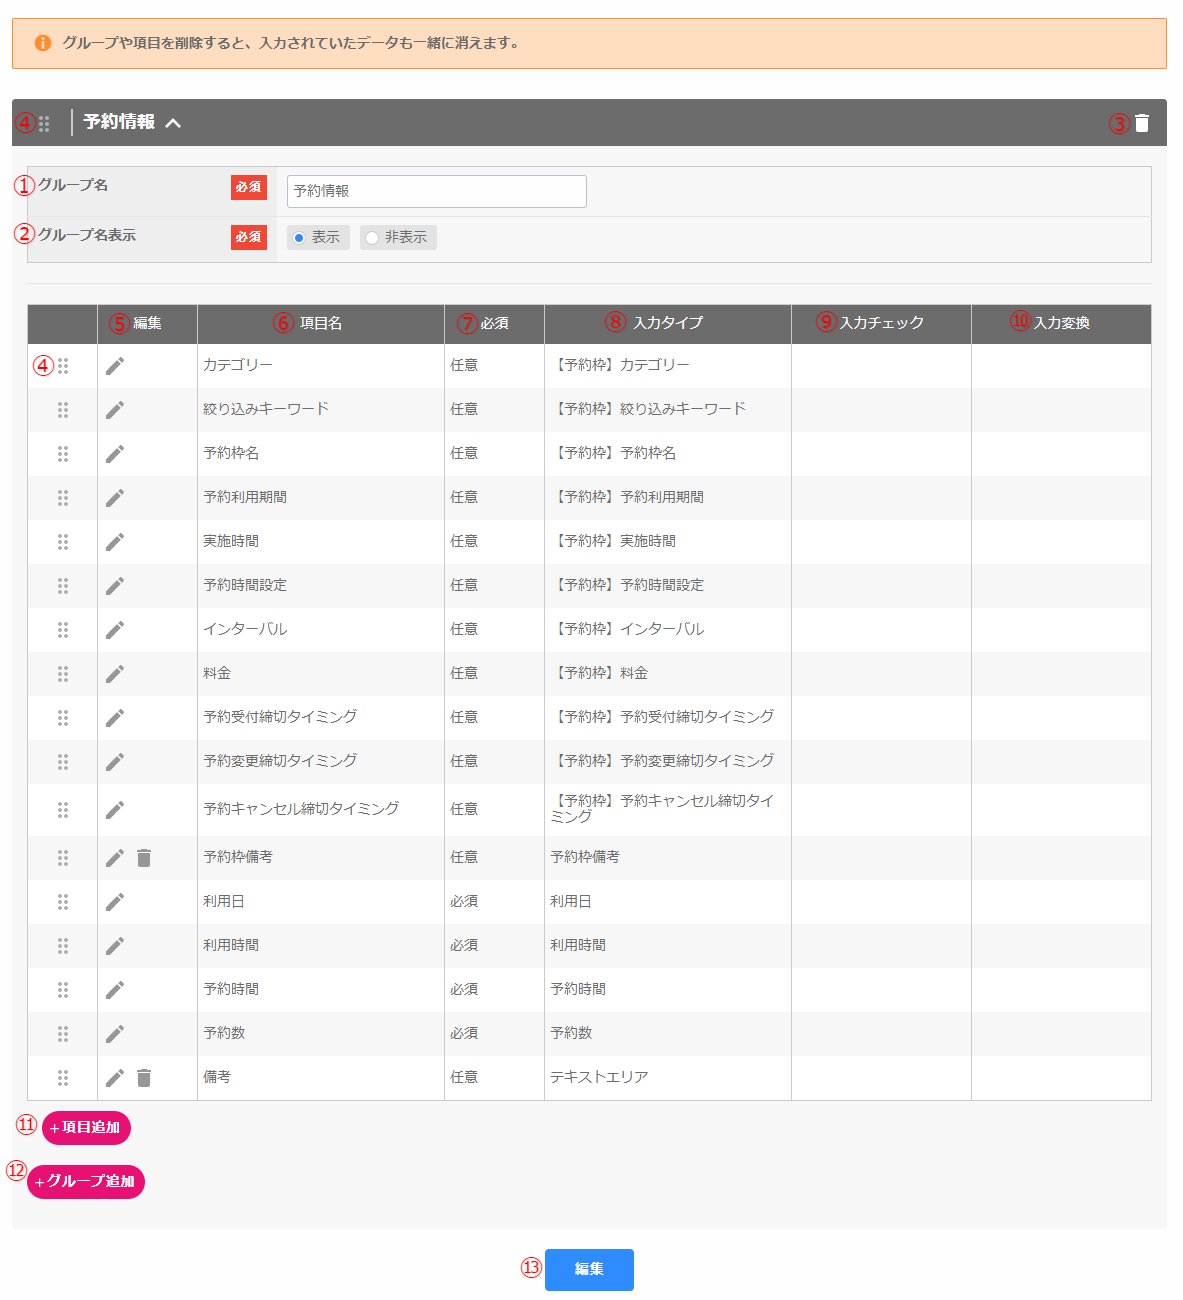Screen dimensions: 1183x1300
Task: Click the グループ名 text input field
Action: coord(436,191)
